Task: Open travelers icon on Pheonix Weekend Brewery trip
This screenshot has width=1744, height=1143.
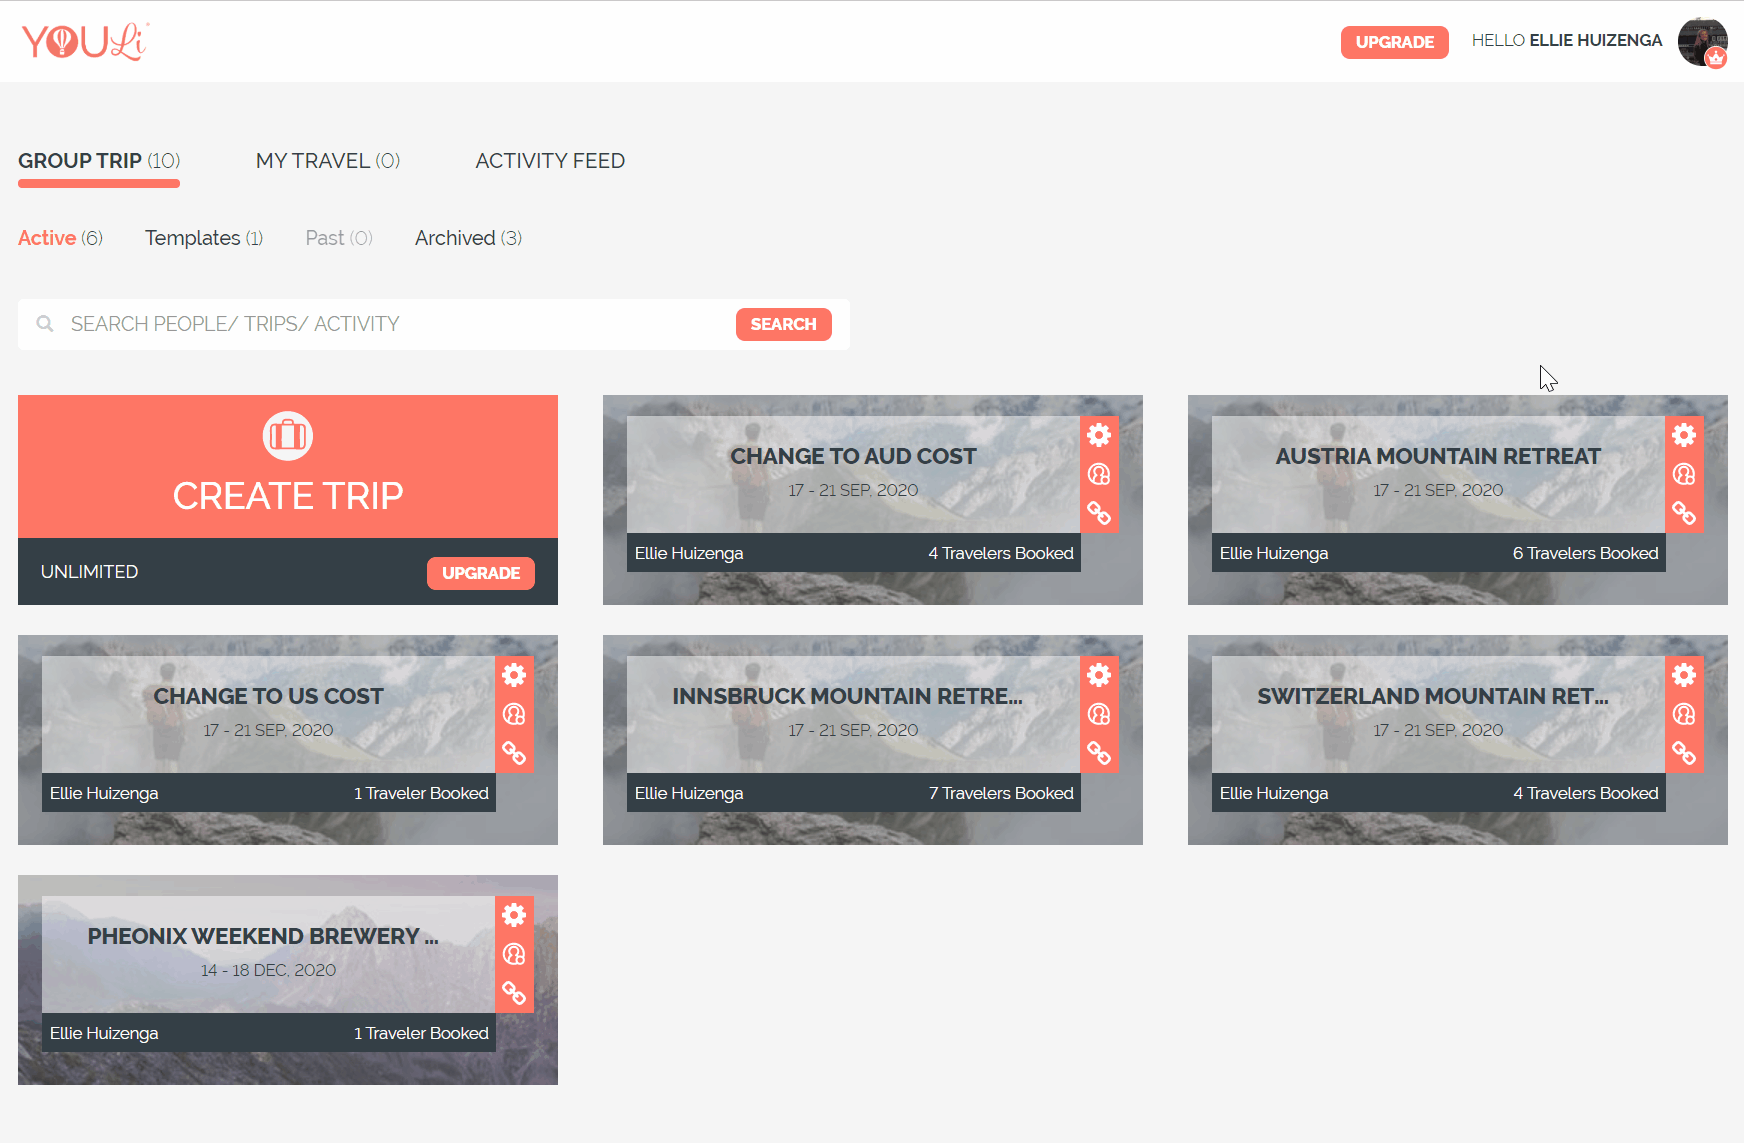Action: [x=514, y=954]
